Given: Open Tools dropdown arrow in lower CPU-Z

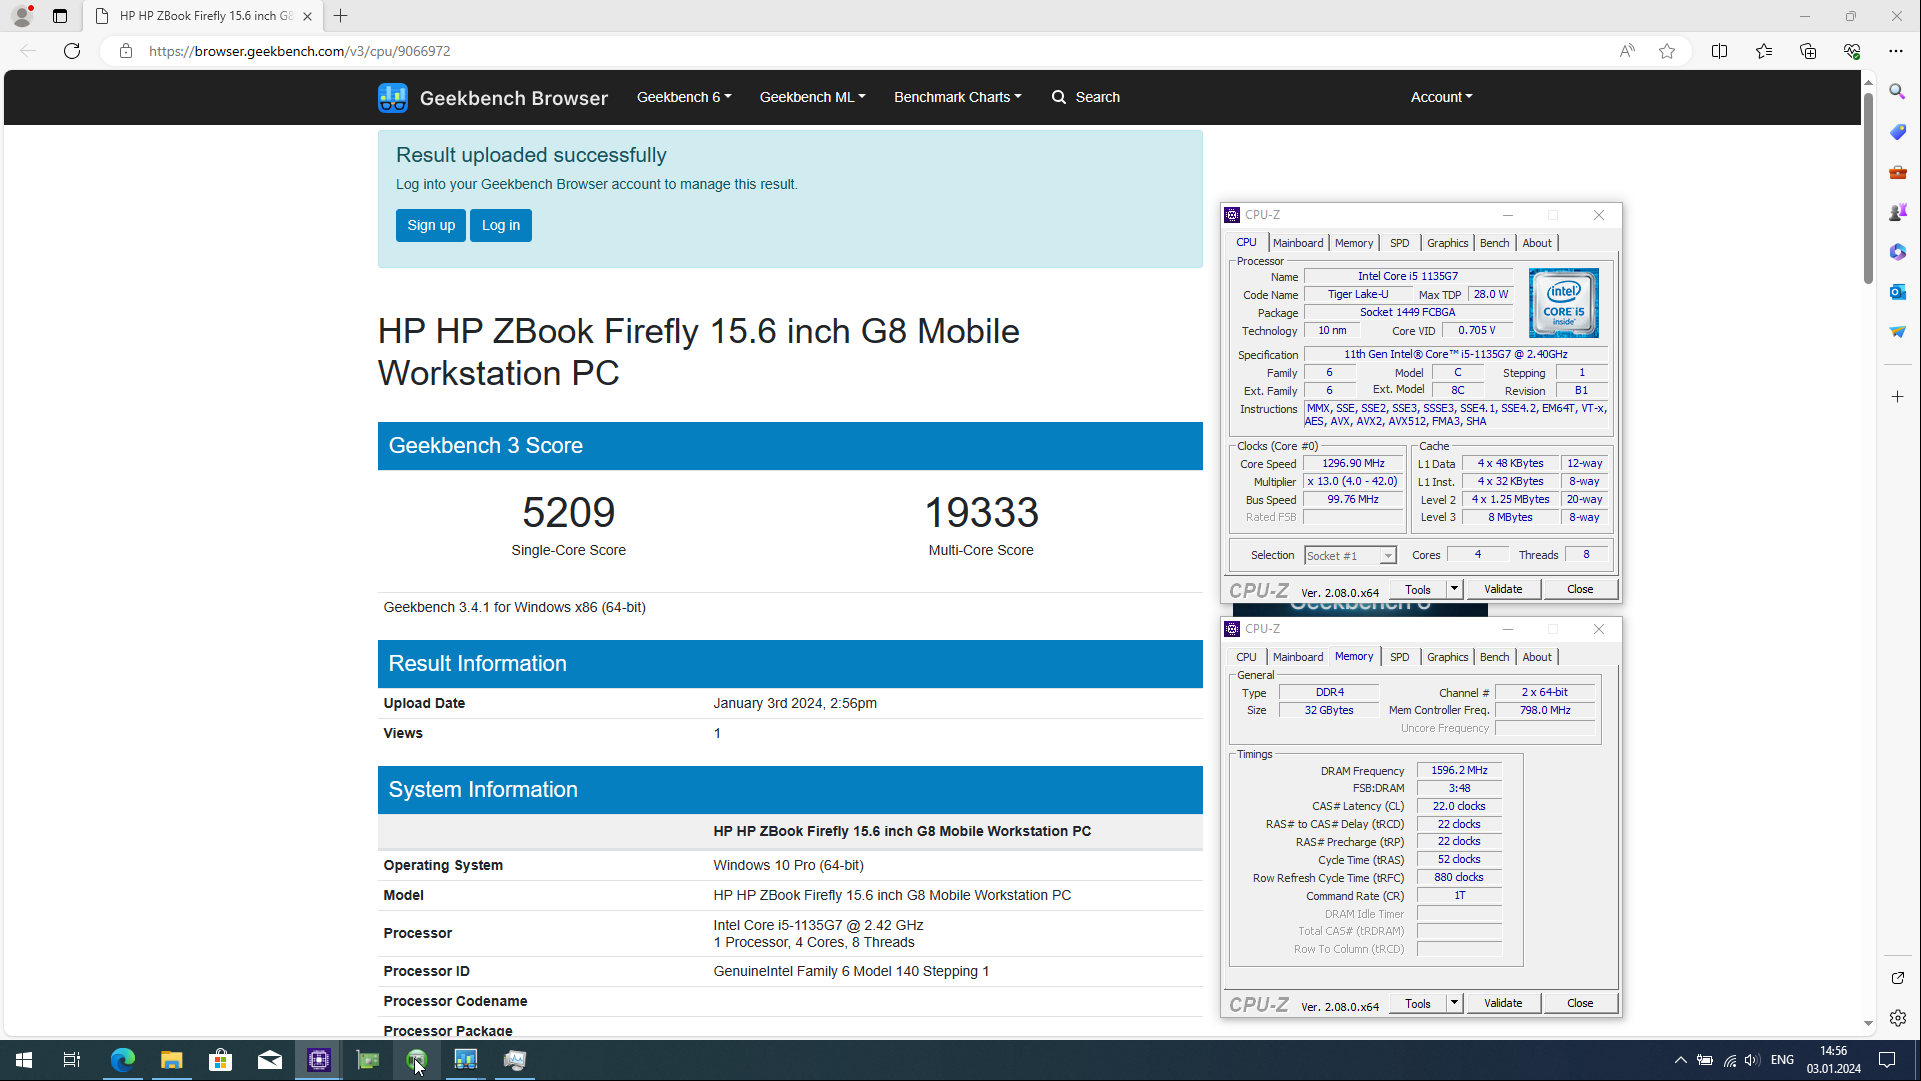Looking at the screenshot, I should pyautogui.click(x=1454, y=1003).
